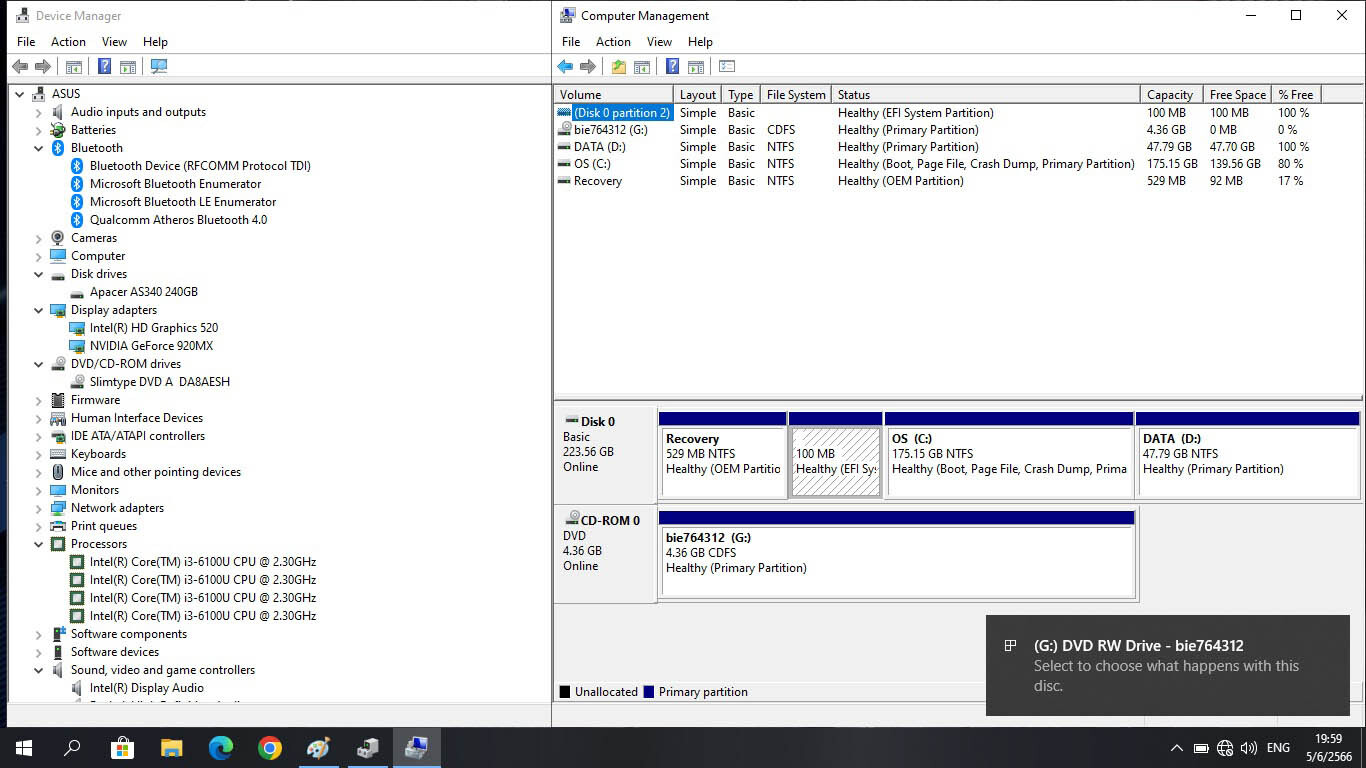Click show/hide action pane icon in Computer Management

pos(696,67)
